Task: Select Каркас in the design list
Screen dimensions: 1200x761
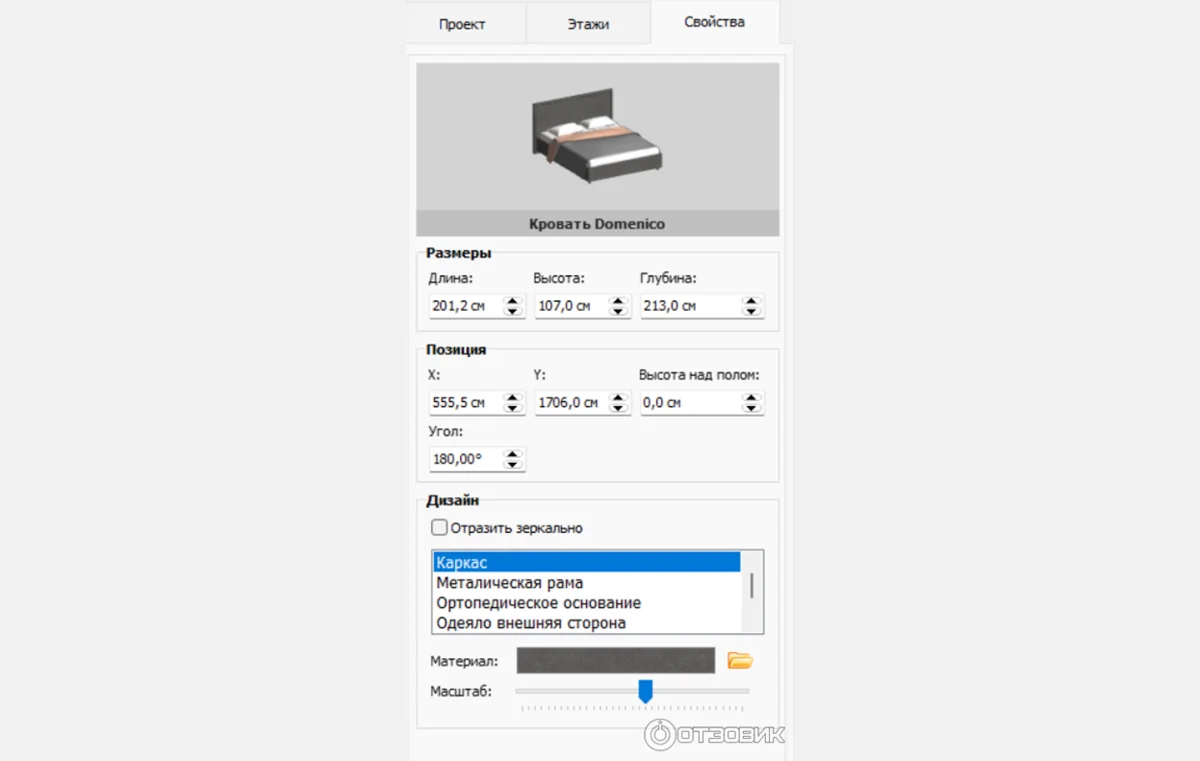Action: click(587, 562)
